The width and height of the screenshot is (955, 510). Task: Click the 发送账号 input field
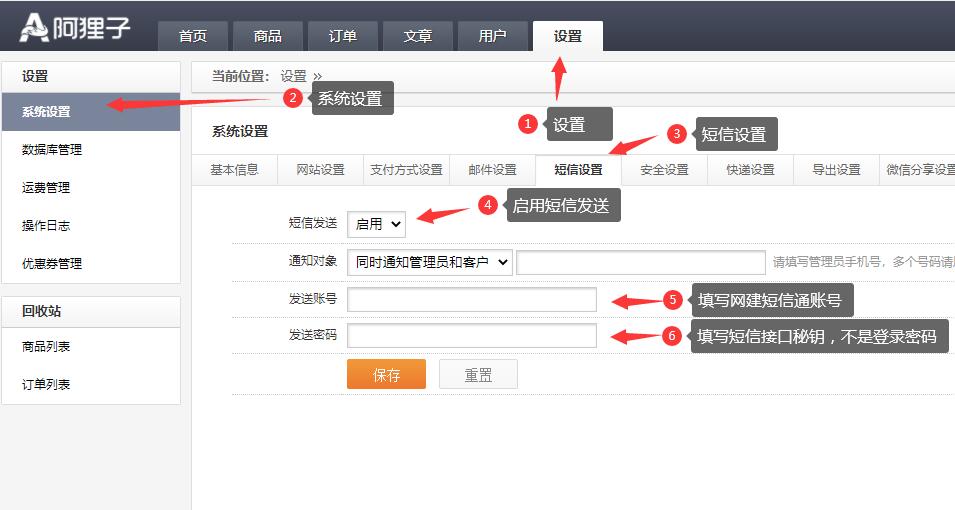[x=471, y=299]
